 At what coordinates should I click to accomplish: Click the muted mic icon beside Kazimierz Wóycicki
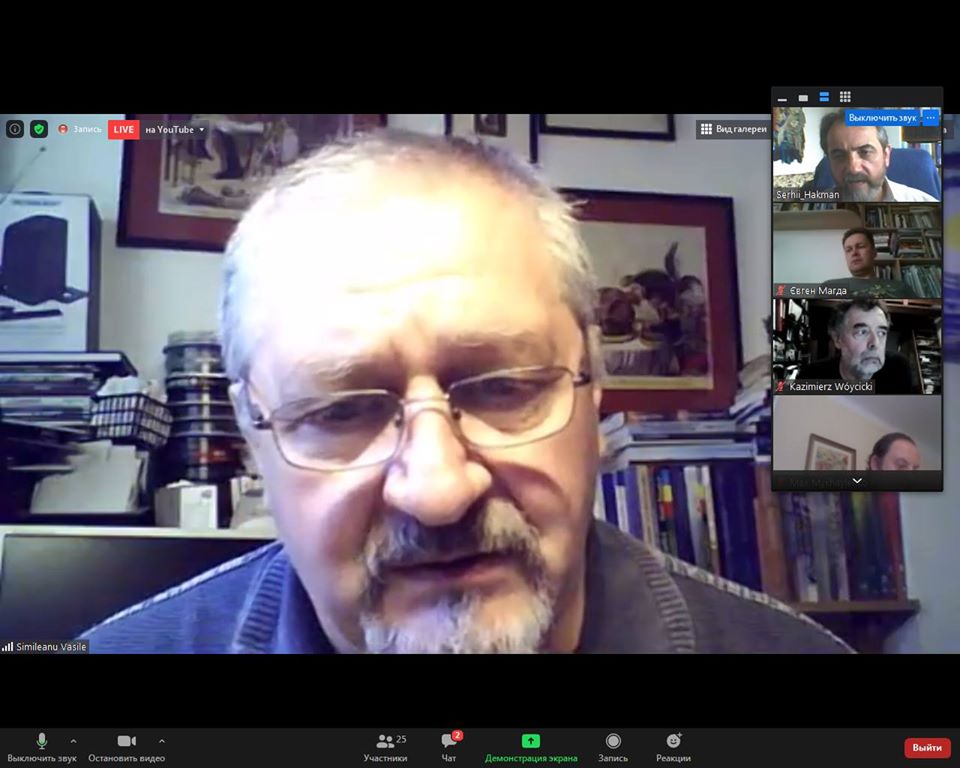[781, 386]
